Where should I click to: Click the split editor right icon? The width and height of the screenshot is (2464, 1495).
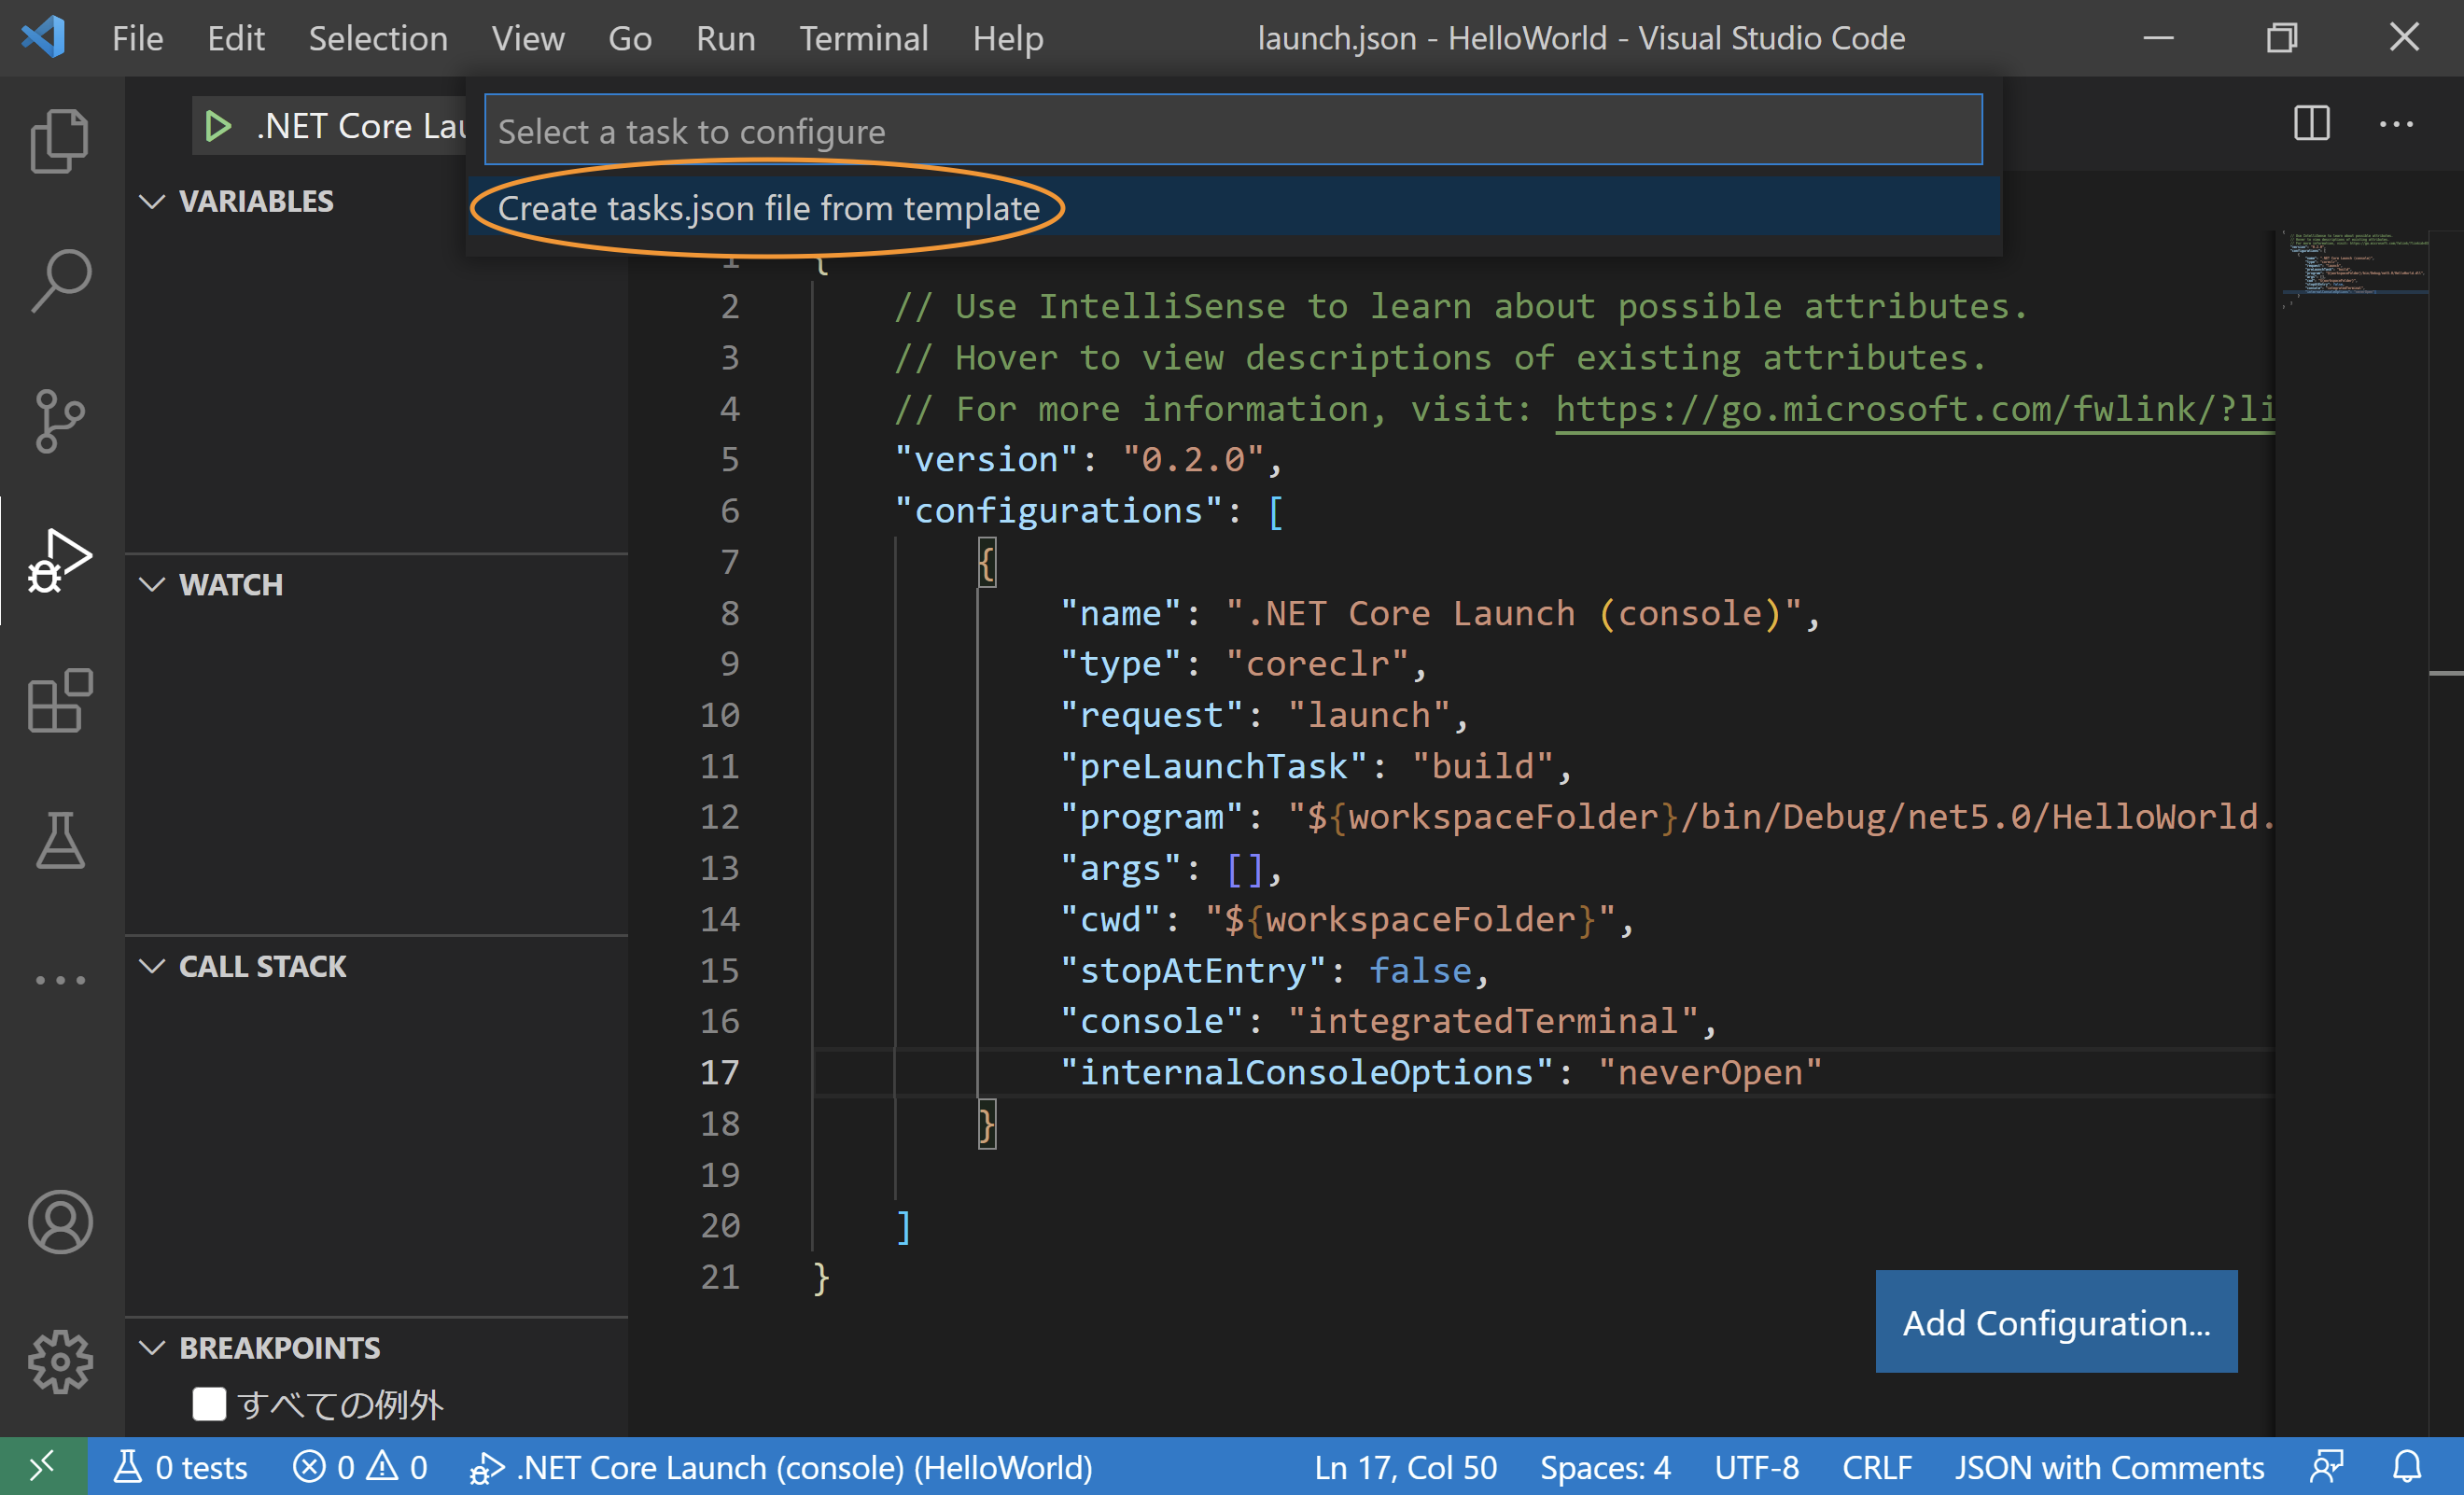point(2311,125)
